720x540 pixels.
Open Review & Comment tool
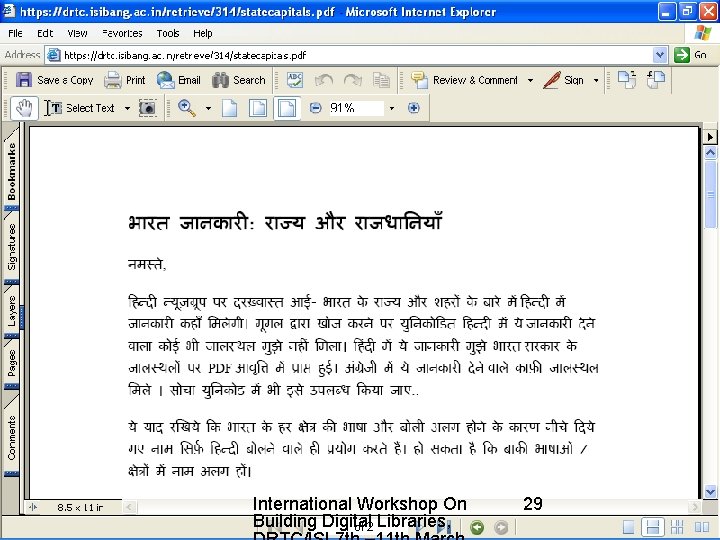[x=464, y=80]
